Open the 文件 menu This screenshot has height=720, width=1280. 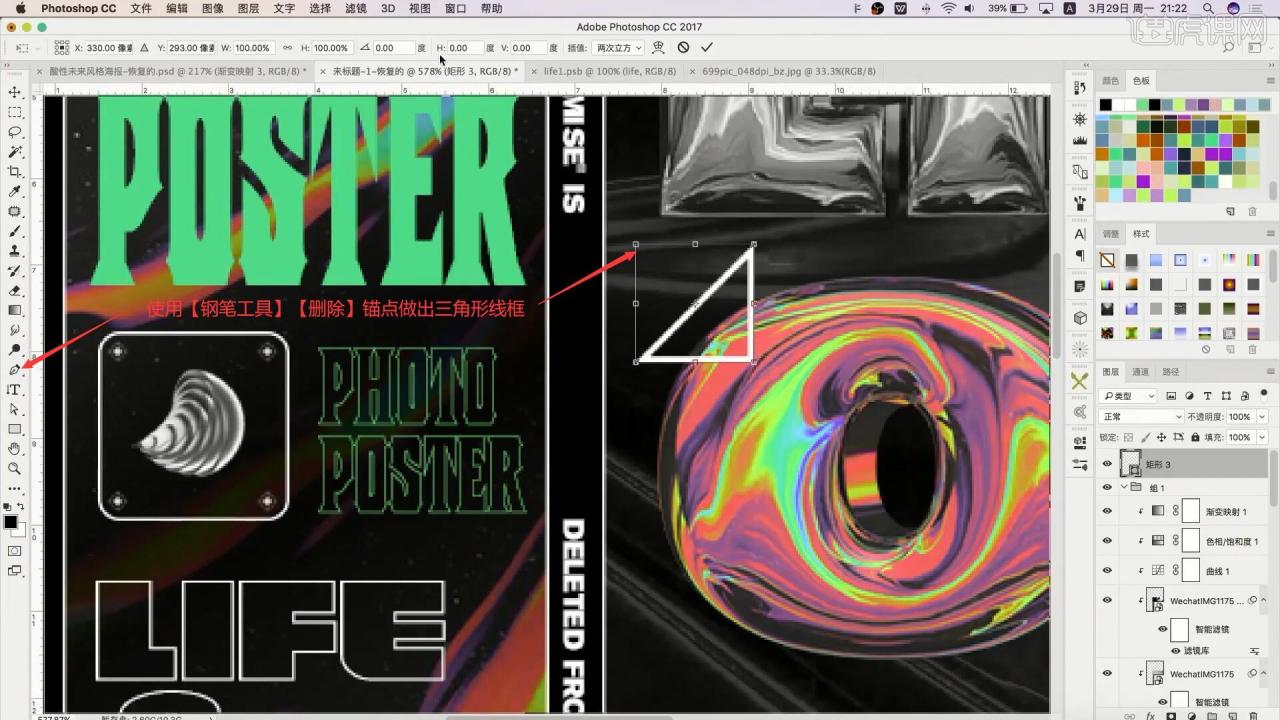141,8
